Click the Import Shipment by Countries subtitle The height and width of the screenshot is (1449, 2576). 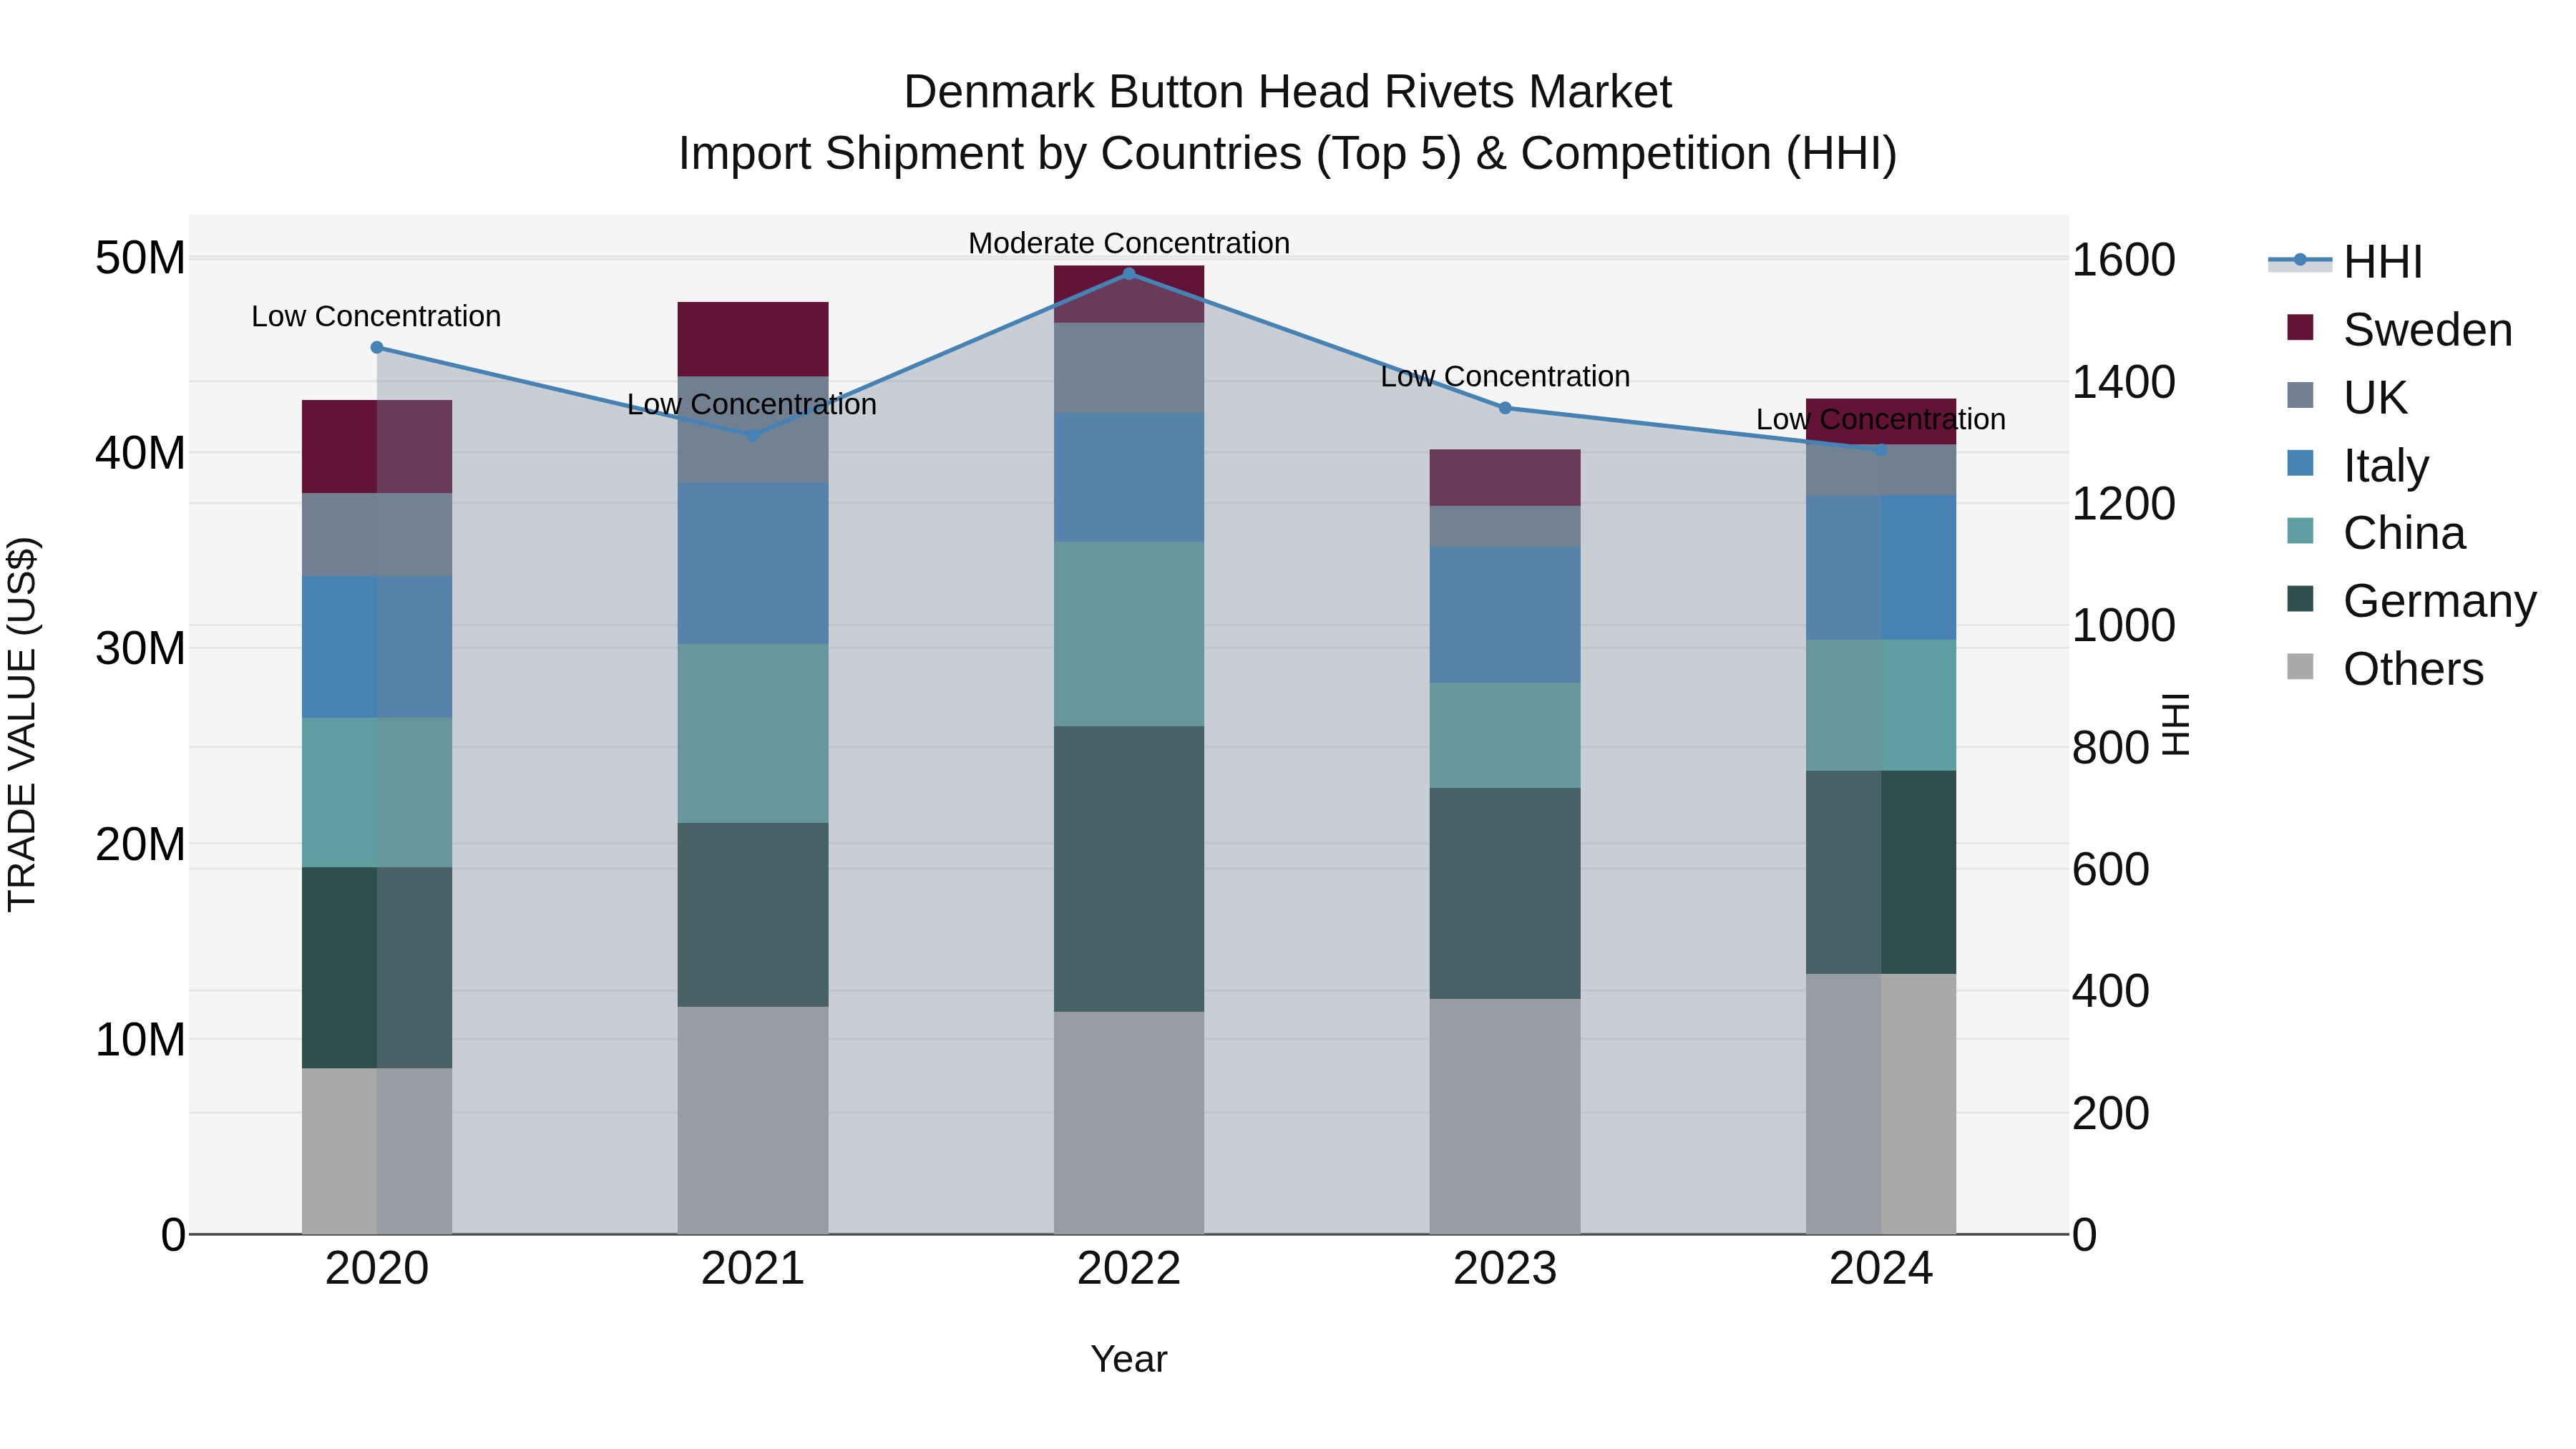pos(1287,154)
